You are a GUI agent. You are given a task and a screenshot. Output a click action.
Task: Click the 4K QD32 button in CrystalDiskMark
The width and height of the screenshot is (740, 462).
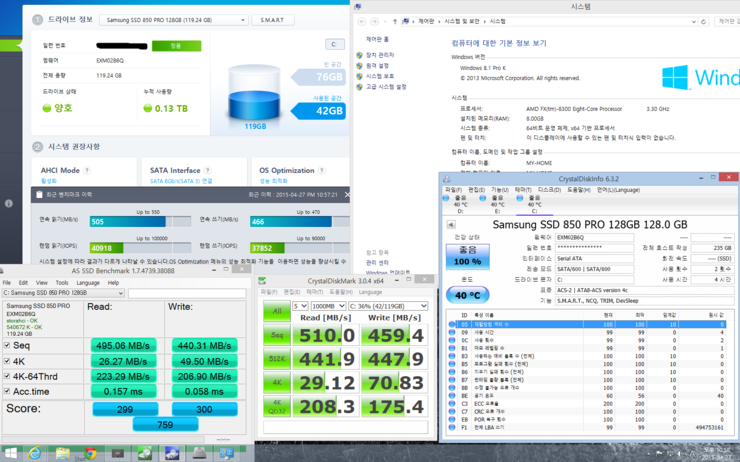pyautogui.click(x=277, y=406)
